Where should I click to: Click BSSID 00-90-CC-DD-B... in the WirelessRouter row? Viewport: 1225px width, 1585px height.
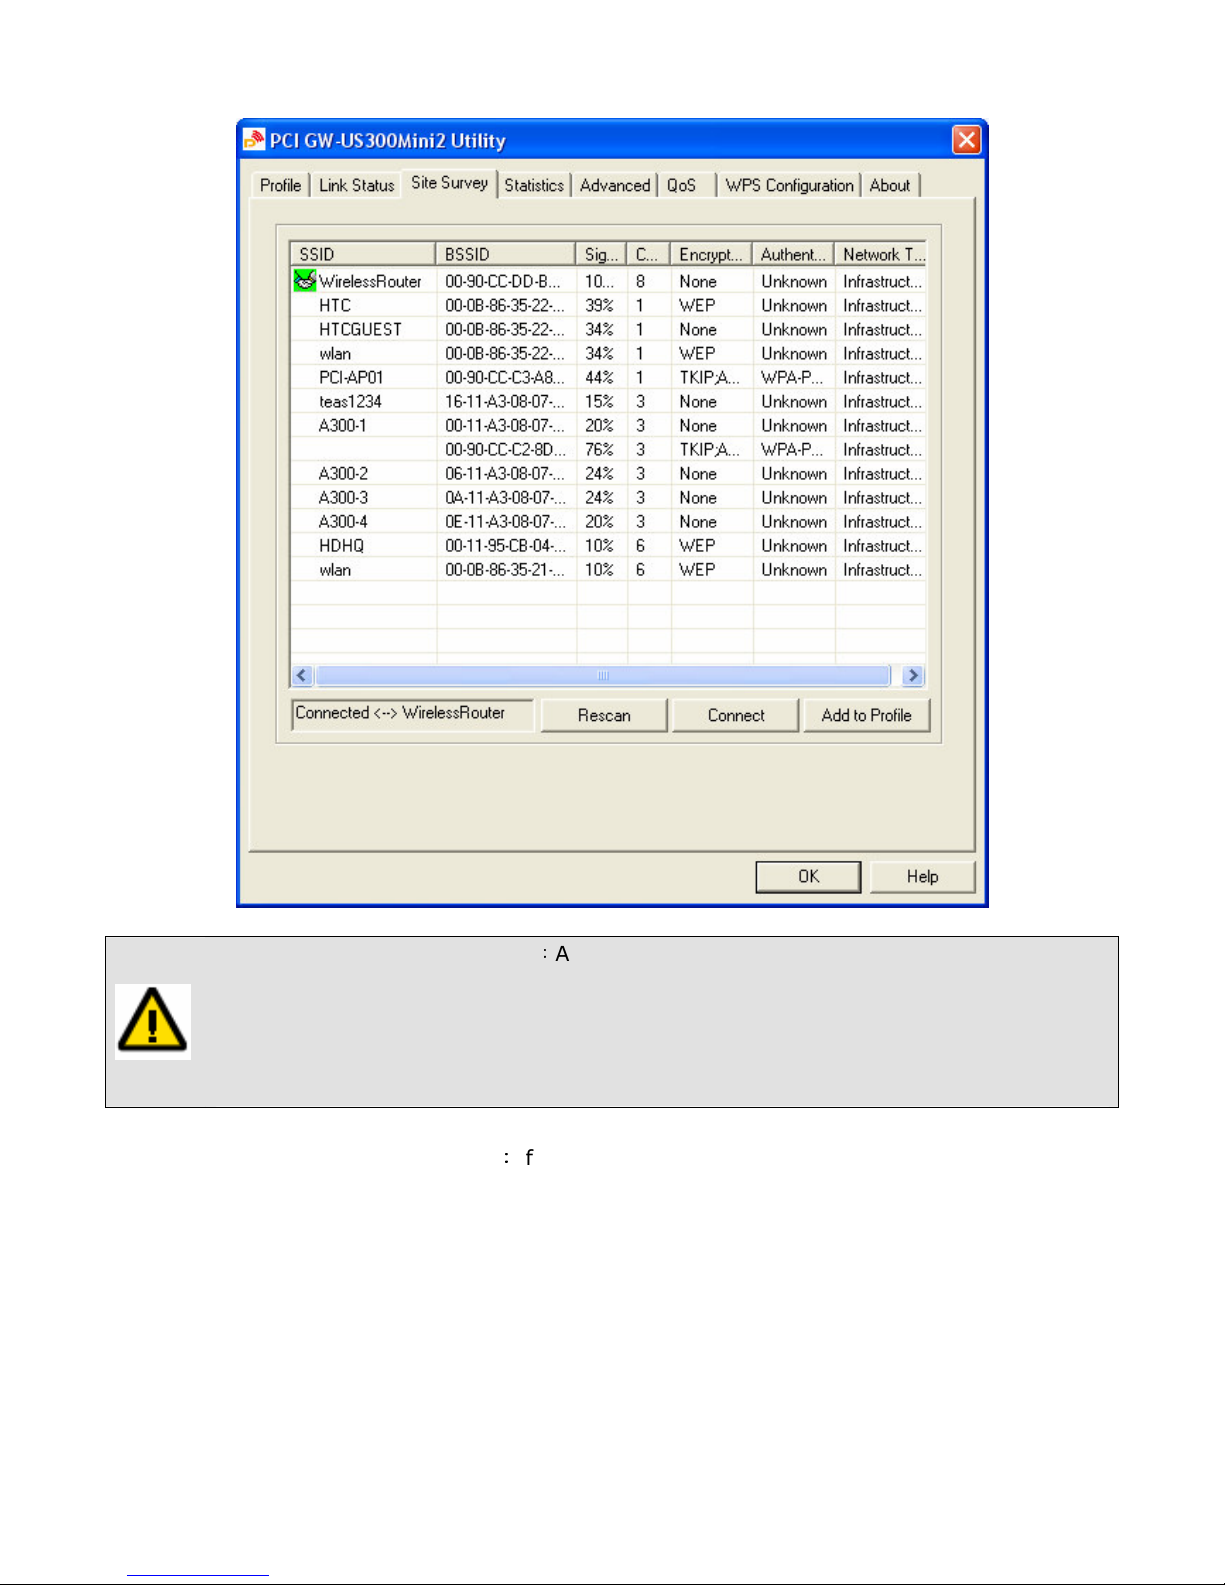click(x=503, y=281)
